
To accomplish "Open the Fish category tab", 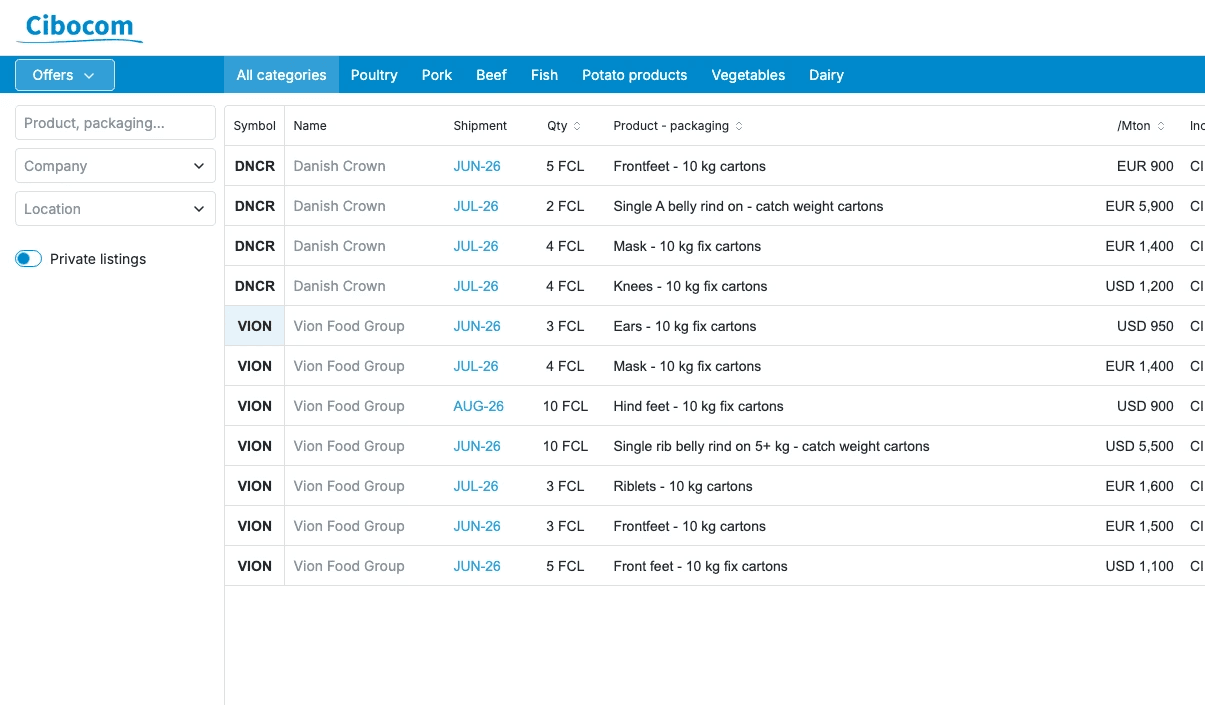I will 544,75.
